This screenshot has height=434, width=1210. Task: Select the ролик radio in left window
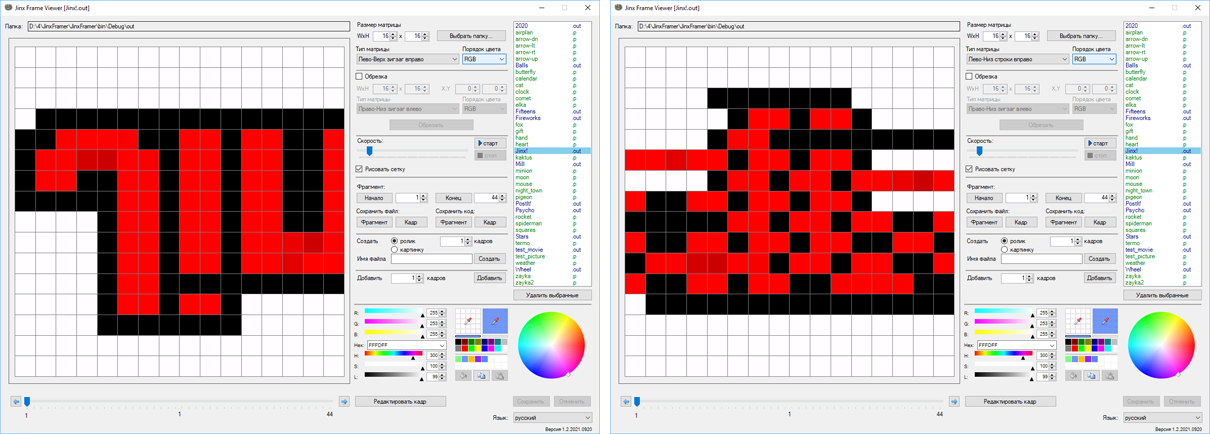click(395, 241)
